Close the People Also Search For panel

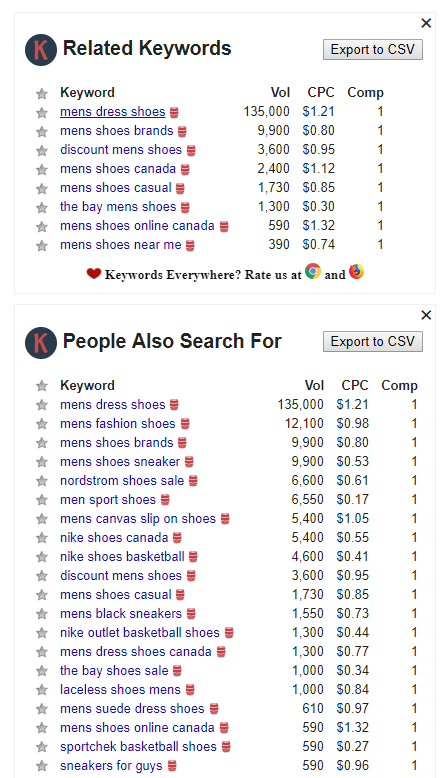[426, 315]
